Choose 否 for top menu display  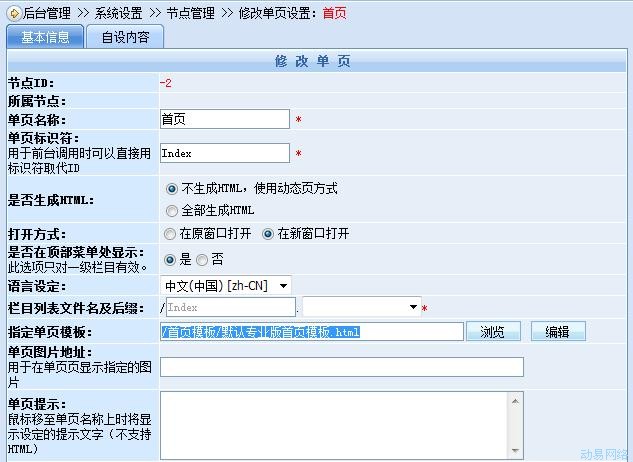point(202,259)
